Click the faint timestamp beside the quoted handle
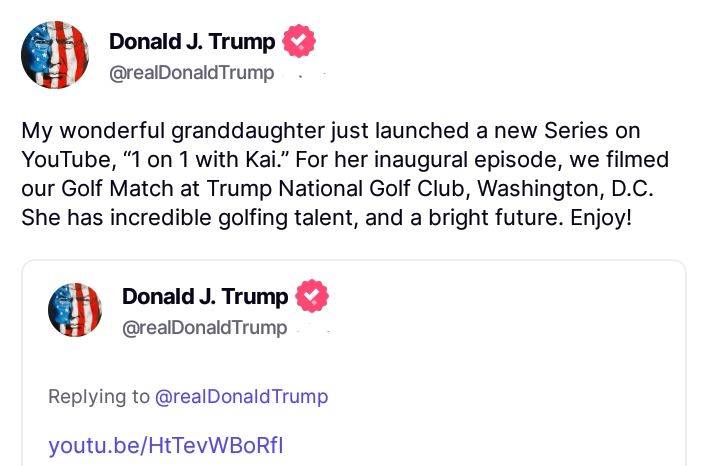Screen dimensions: 703x466 point(314,328)
